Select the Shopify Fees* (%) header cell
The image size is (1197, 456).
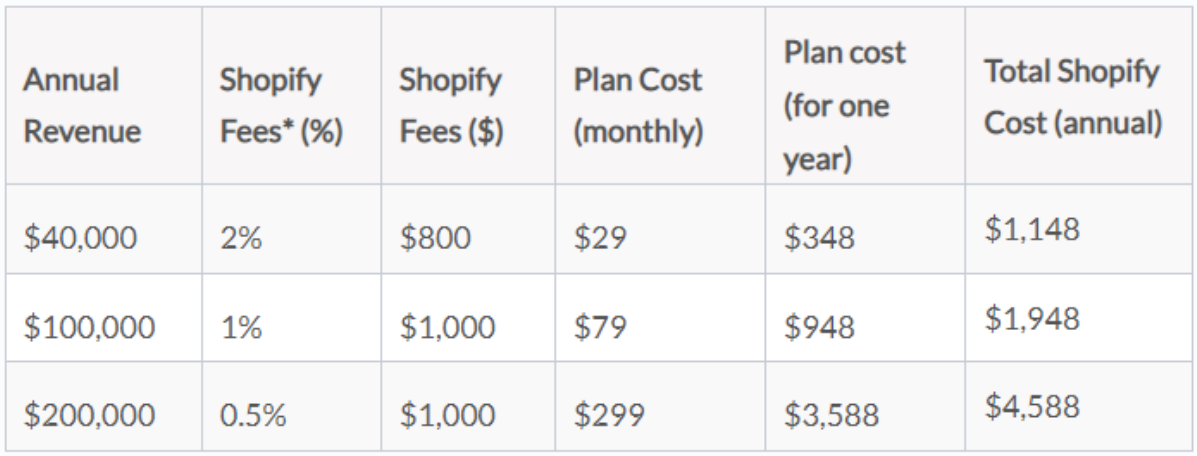pos(292,95)
